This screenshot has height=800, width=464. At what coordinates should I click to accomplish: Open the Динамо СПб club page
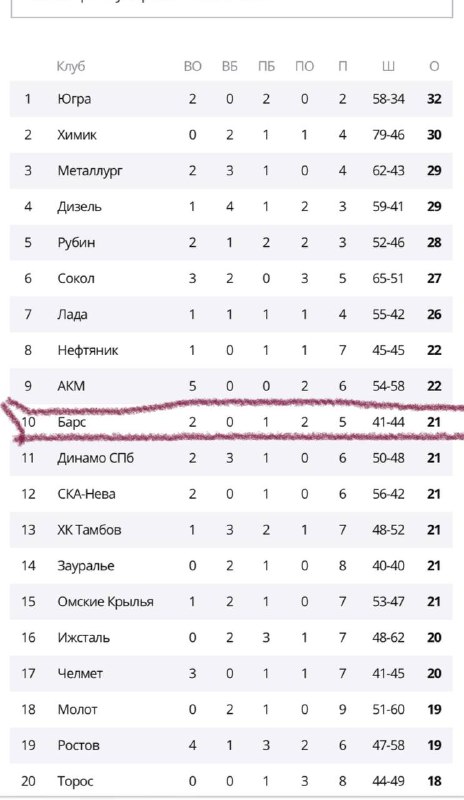click(x=95, y=458)
